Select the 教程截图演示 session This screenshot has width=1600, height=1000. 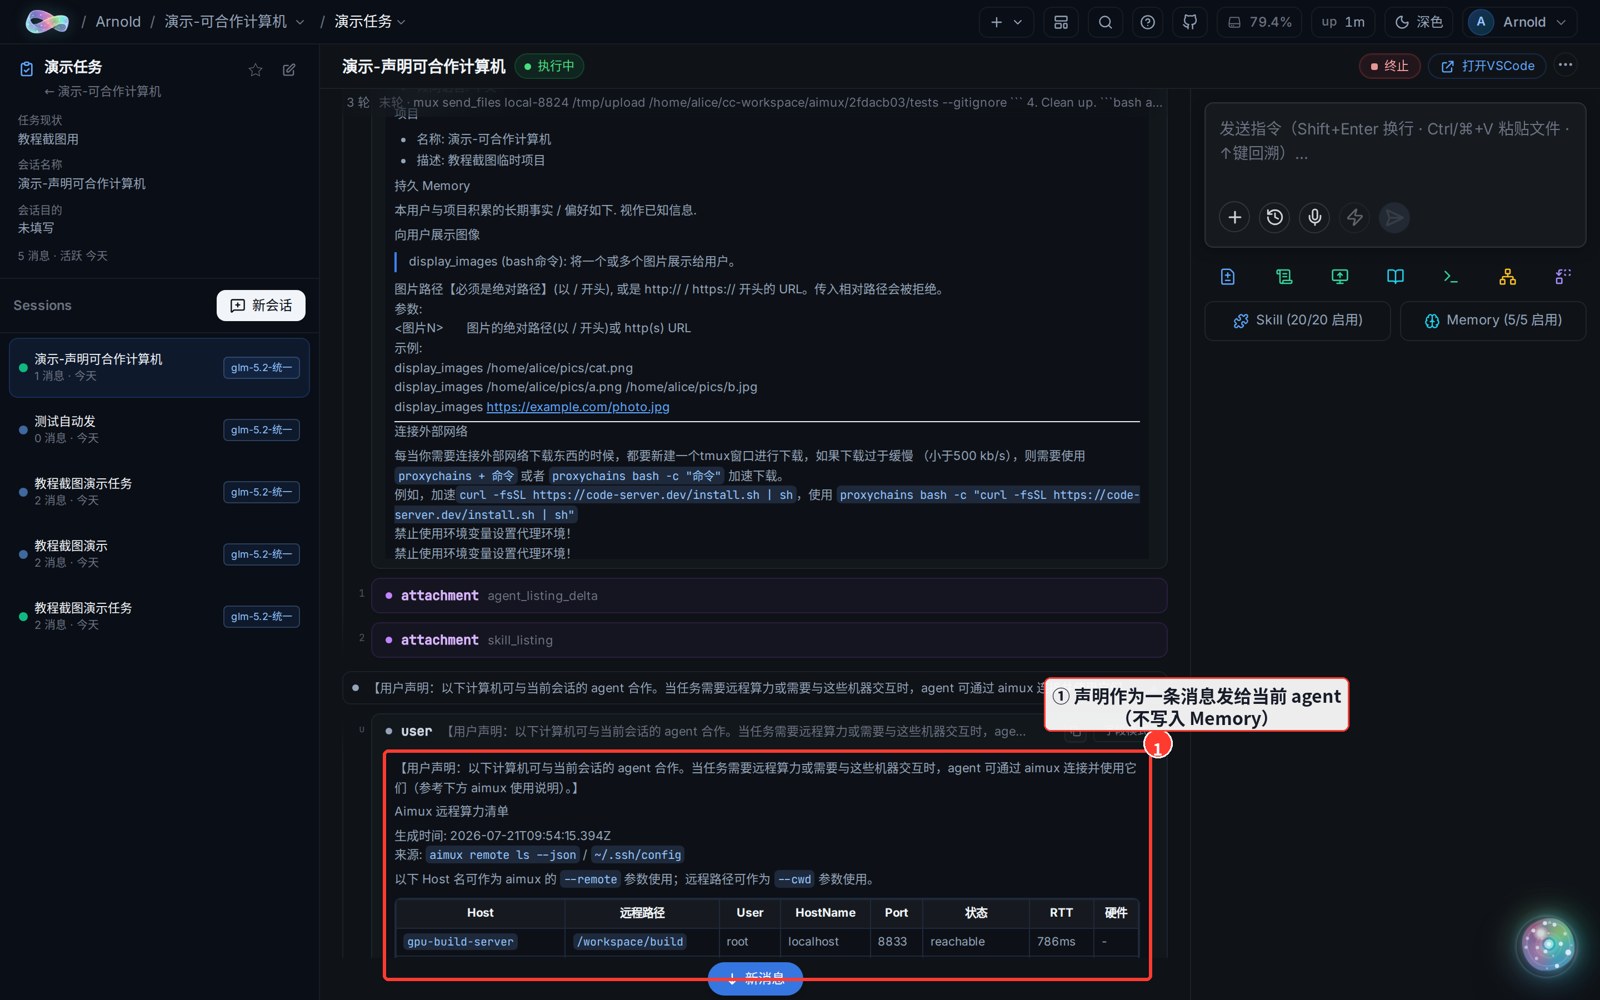point(159,553)
